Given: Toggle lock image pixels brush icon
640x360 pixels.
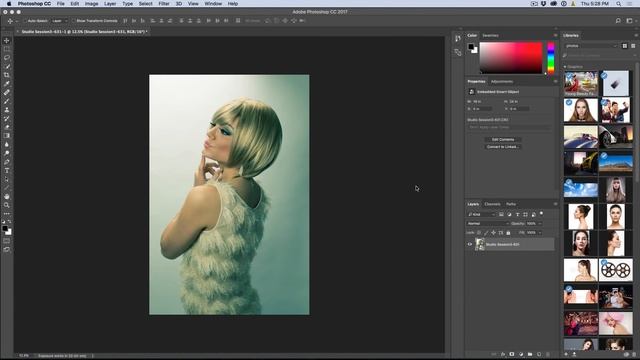Looking at the screenshot, I should pos(486,233).
